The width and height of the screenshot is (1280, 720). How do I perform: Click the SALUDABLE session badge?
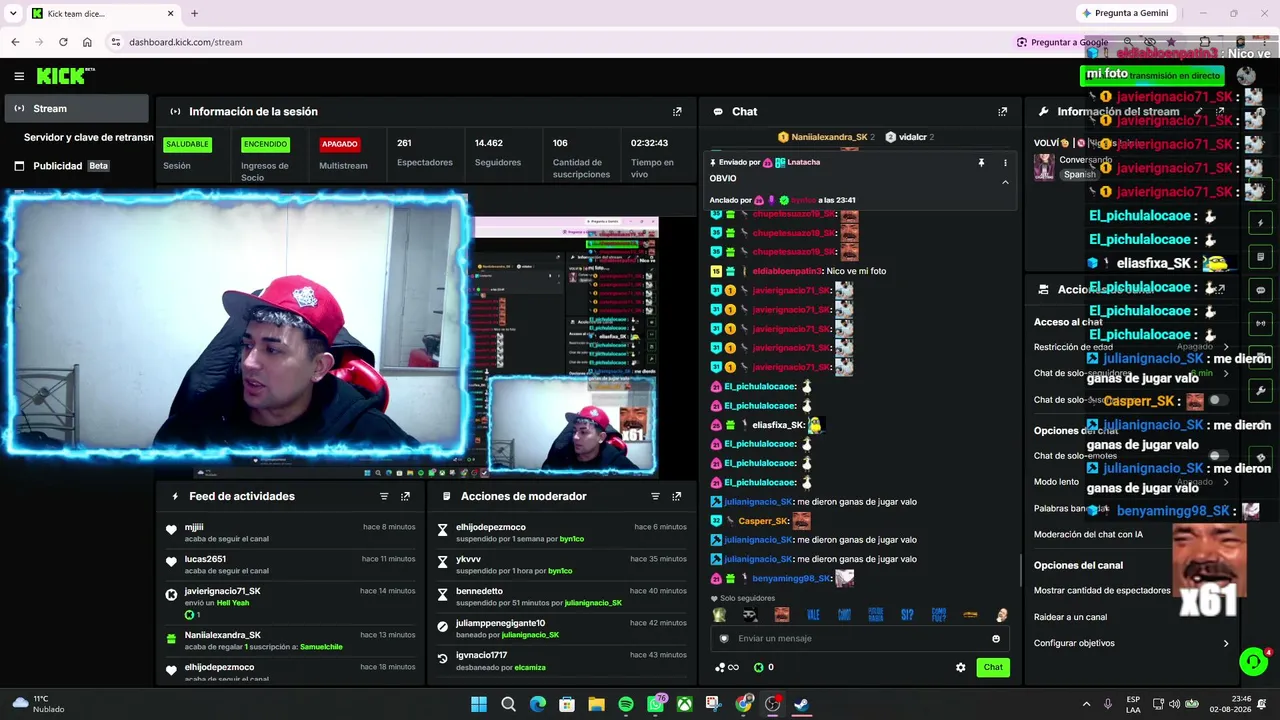(187, 144)
